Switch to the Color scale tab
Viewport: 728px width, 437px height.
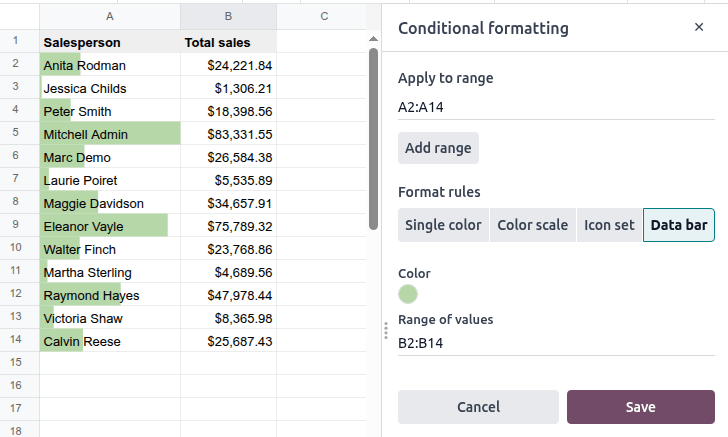(532, 225)
